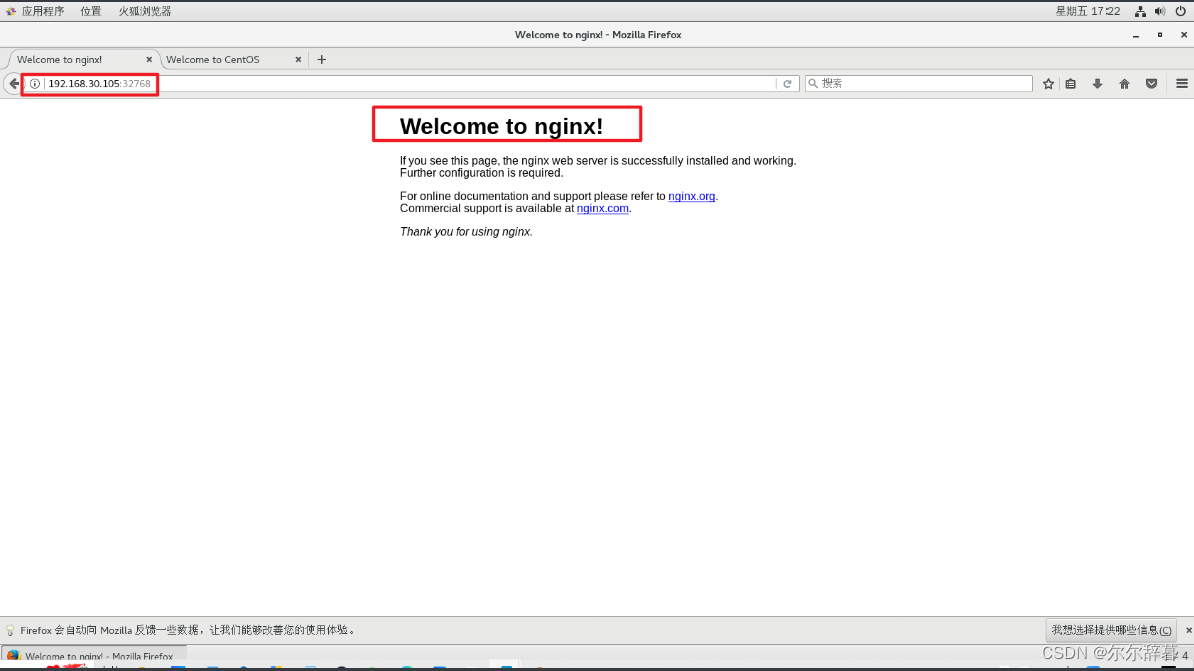Open network status icon in top panel
The width and height of the screenshot is (1194, 671).
(x=1140, y=11)
